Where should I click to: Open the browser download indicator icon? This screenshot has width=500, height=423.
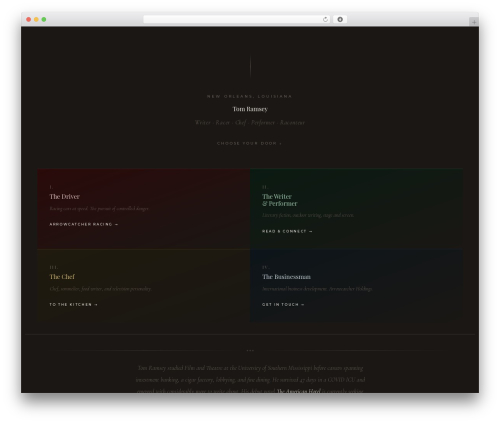coord(340,19)
